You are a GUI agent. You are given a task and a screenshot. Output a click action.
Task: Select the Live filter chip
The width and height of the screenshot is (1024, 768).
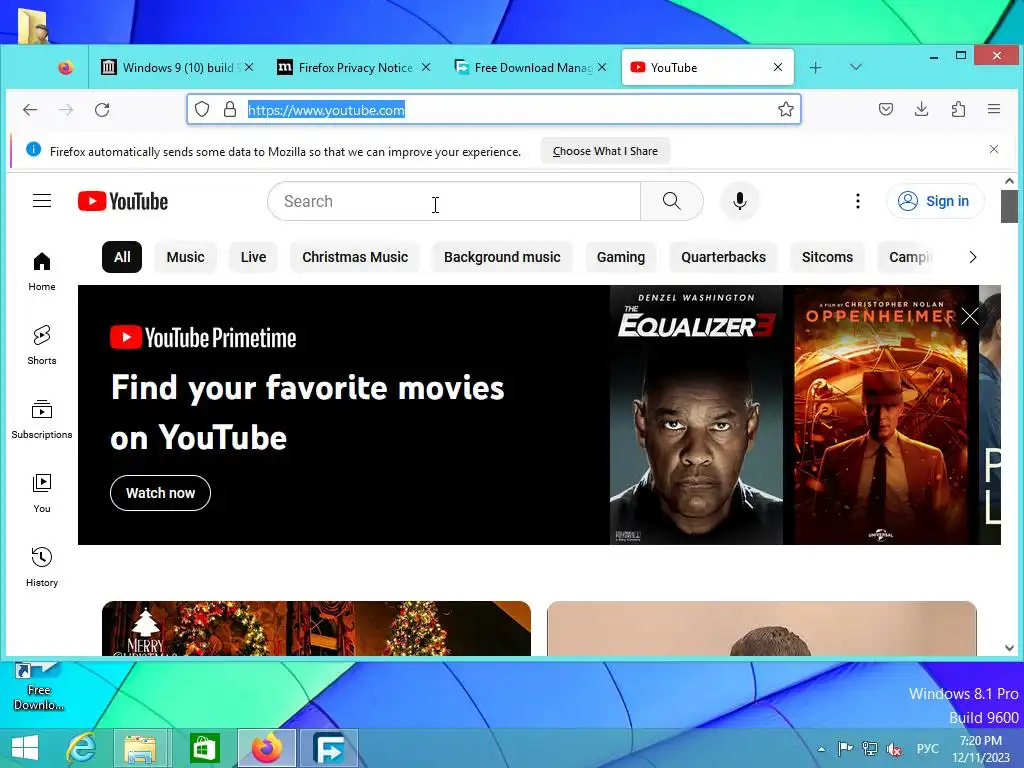coord(253,257)
